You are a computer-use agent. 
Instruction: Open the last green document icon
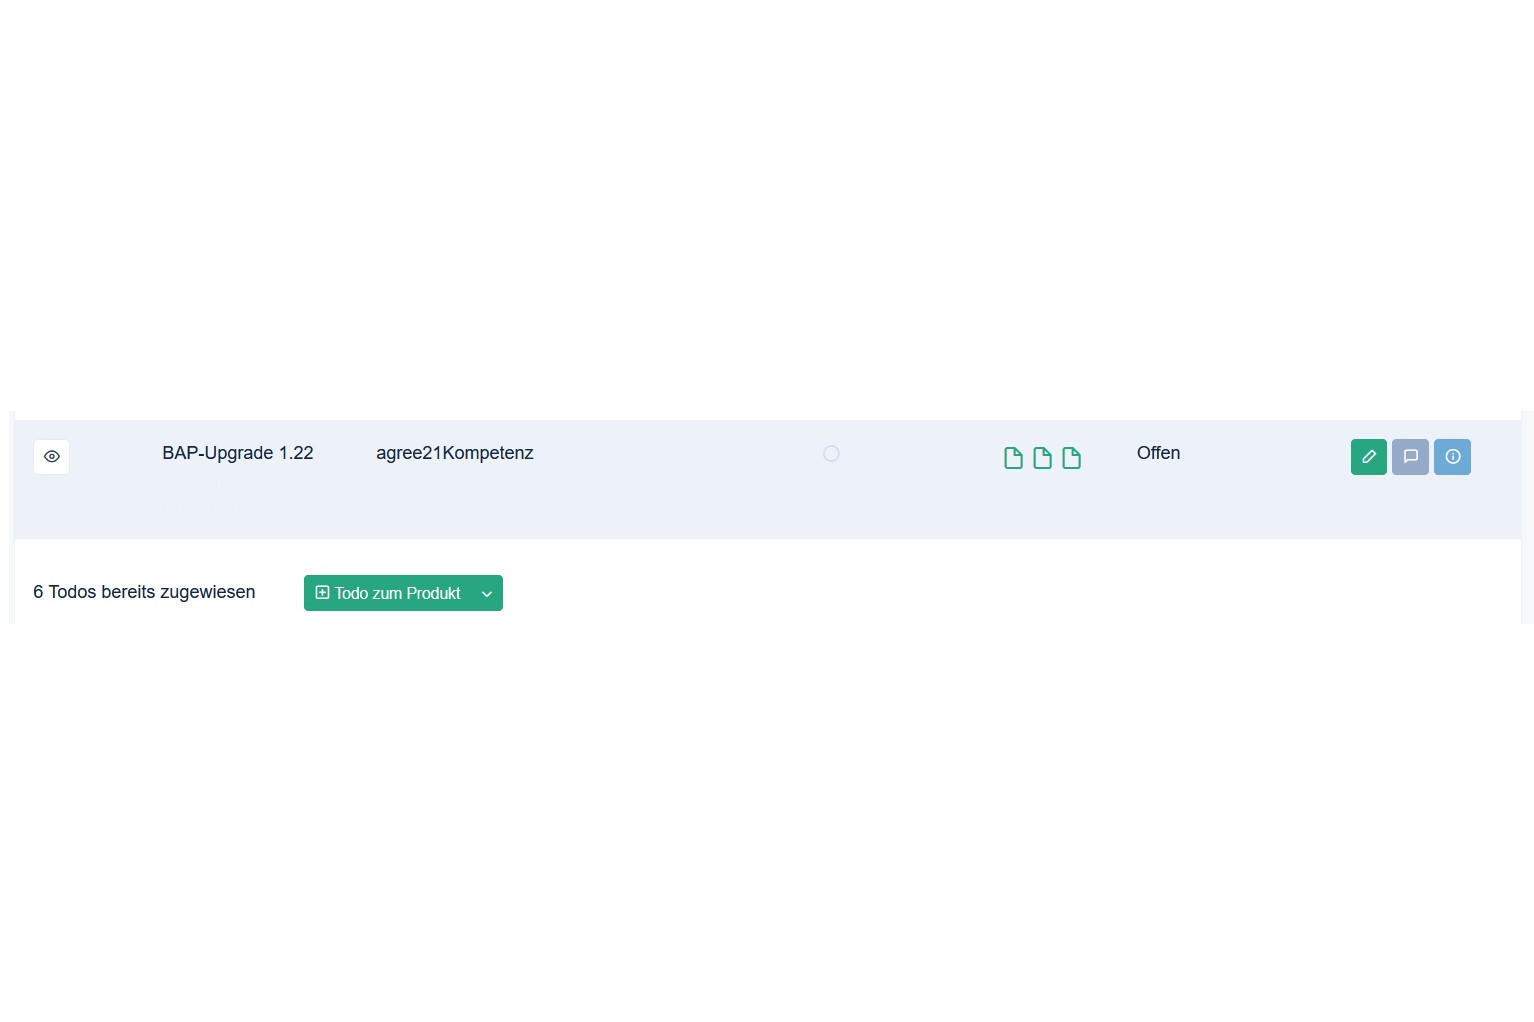click(1071, 458)
